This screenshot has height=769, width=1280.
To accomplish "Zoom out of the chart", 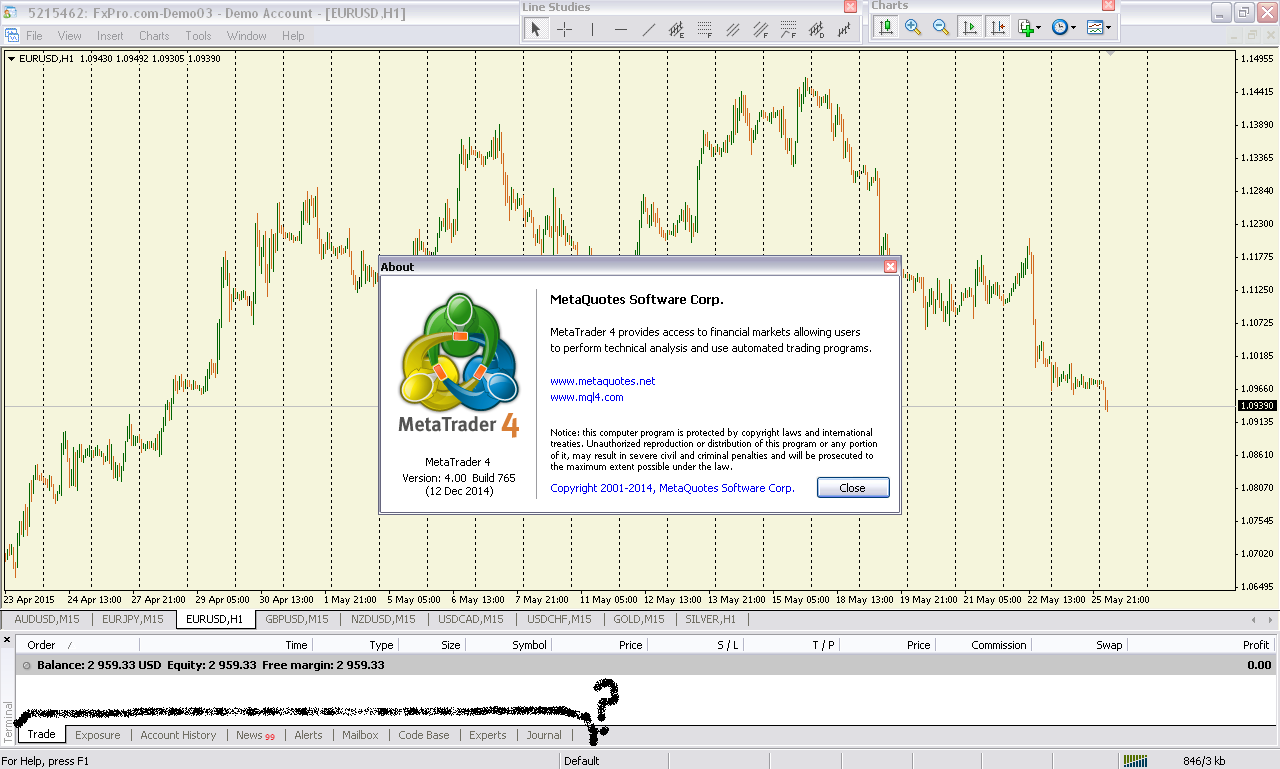I will (x=941, y=27).
